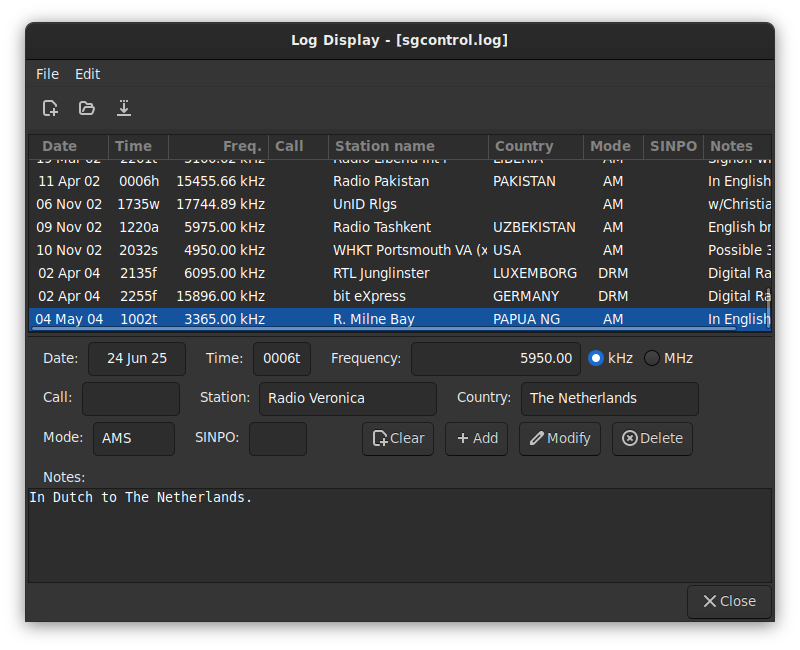Sort by the Mode column header

point(613,146)
